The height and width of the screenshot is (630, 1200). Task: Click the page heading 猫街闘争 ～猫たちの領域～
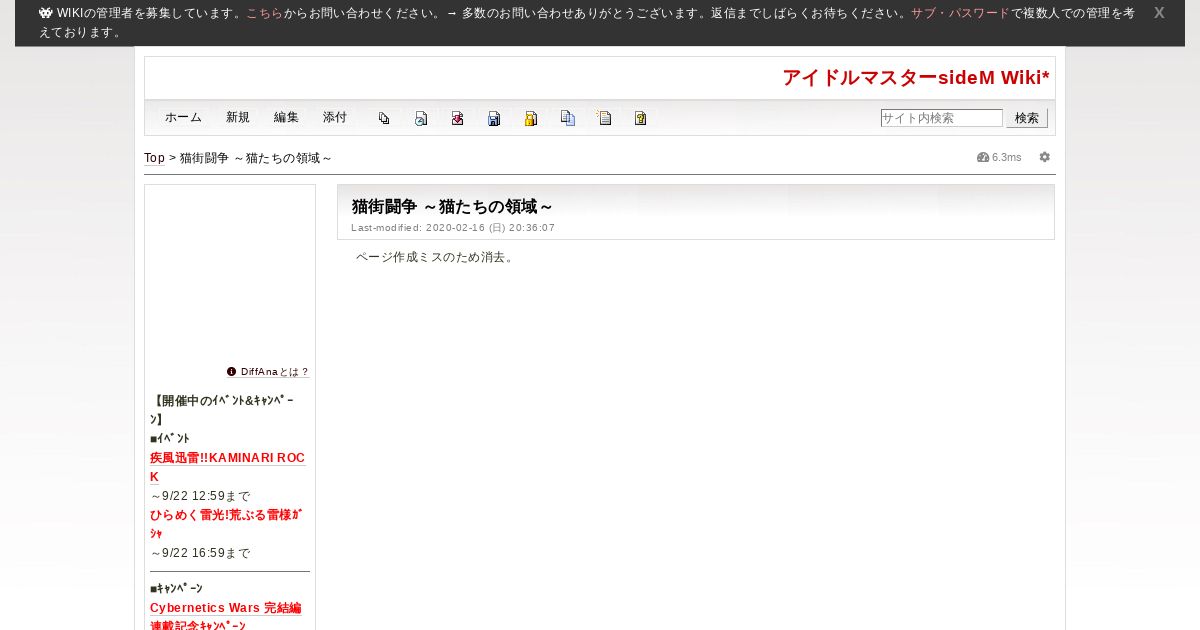pos(452,206)
